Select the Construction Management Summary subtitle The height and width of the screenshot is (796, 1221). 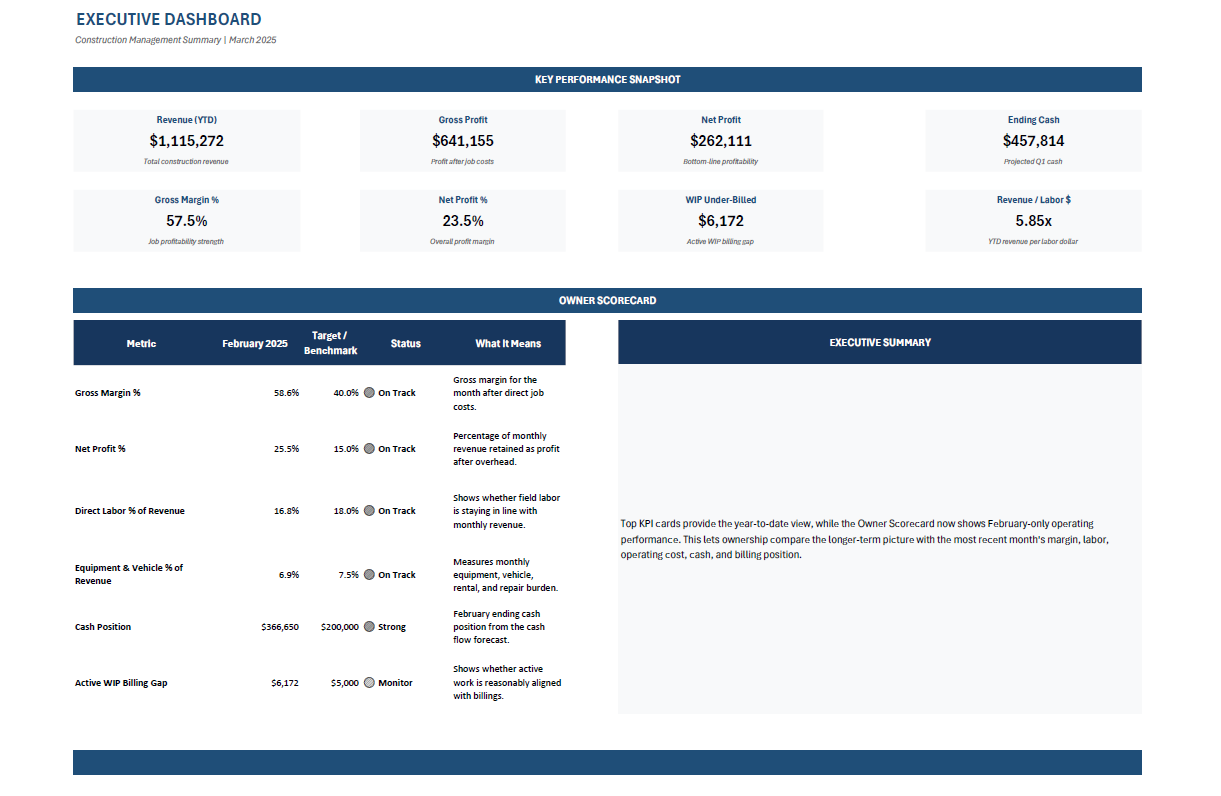pos(176,40)
